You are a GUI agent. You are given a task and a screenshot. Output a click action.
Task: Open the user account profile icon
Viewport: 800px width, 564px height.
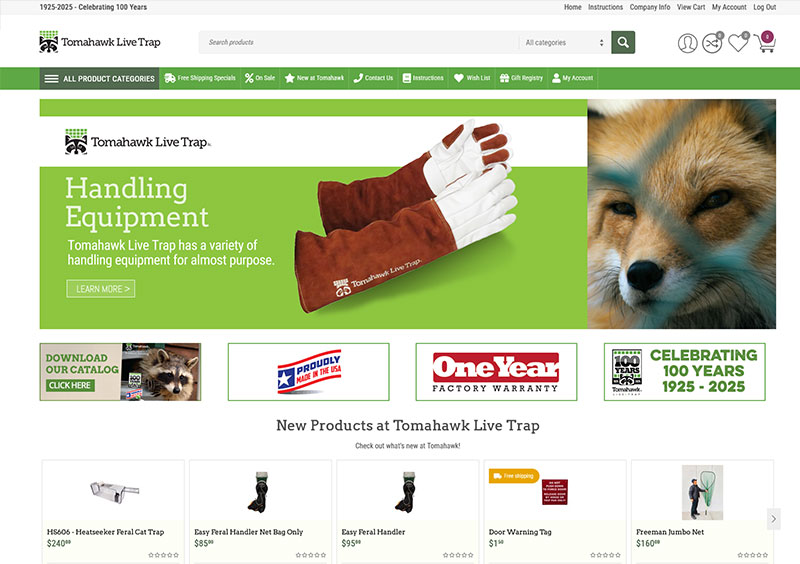687,43
